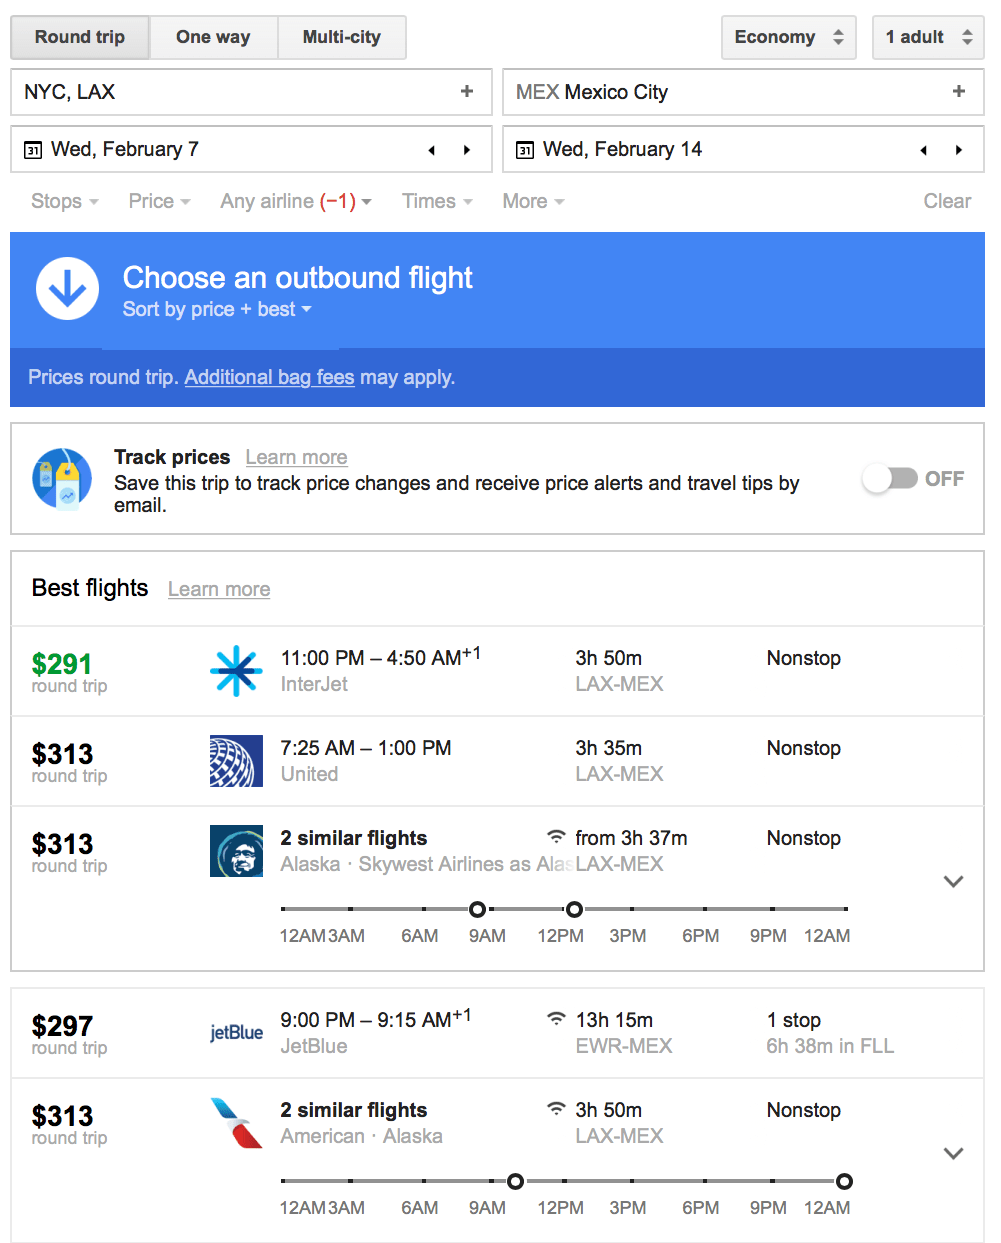Screen dimensions: 1001x1243
Task: Open the Stops filter
Action: point(63,201)
